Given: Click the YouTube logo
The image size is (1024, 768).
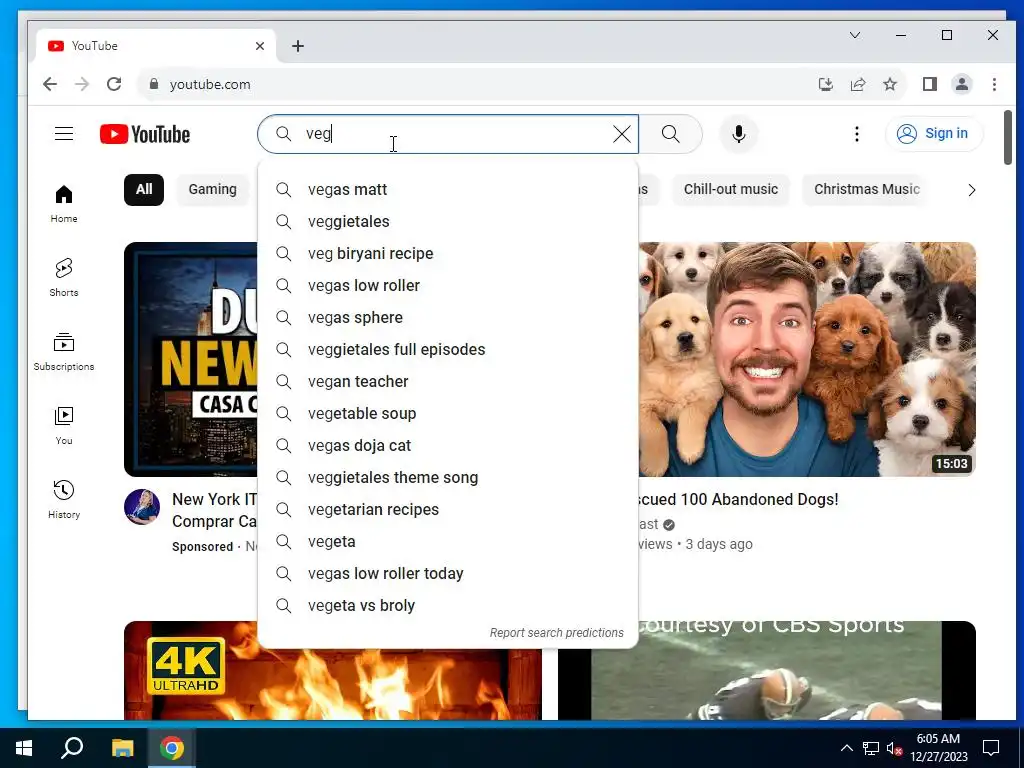Looking at the screenshot, I should point(145,134).
